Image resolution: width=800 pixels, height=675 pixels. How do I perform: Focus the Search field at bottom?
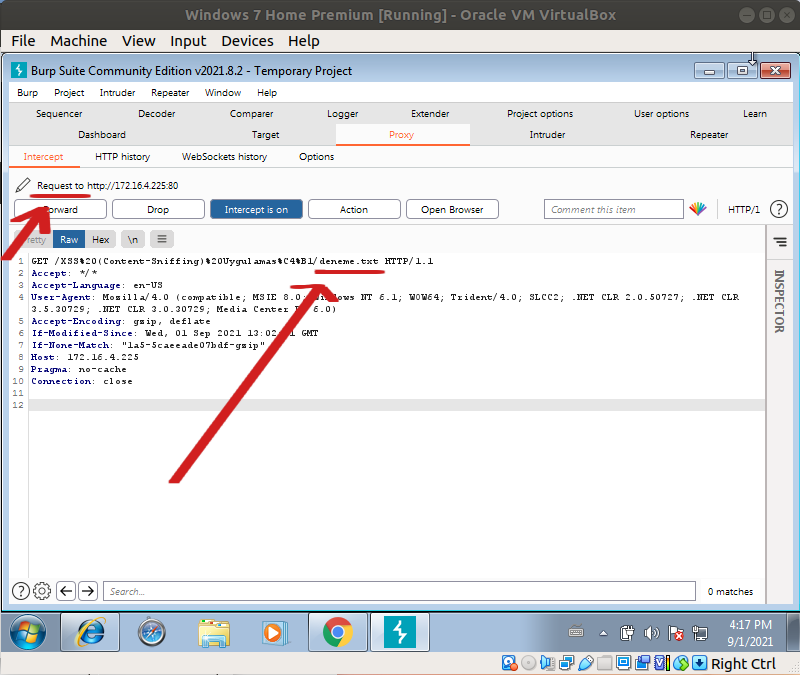[399, 591]
